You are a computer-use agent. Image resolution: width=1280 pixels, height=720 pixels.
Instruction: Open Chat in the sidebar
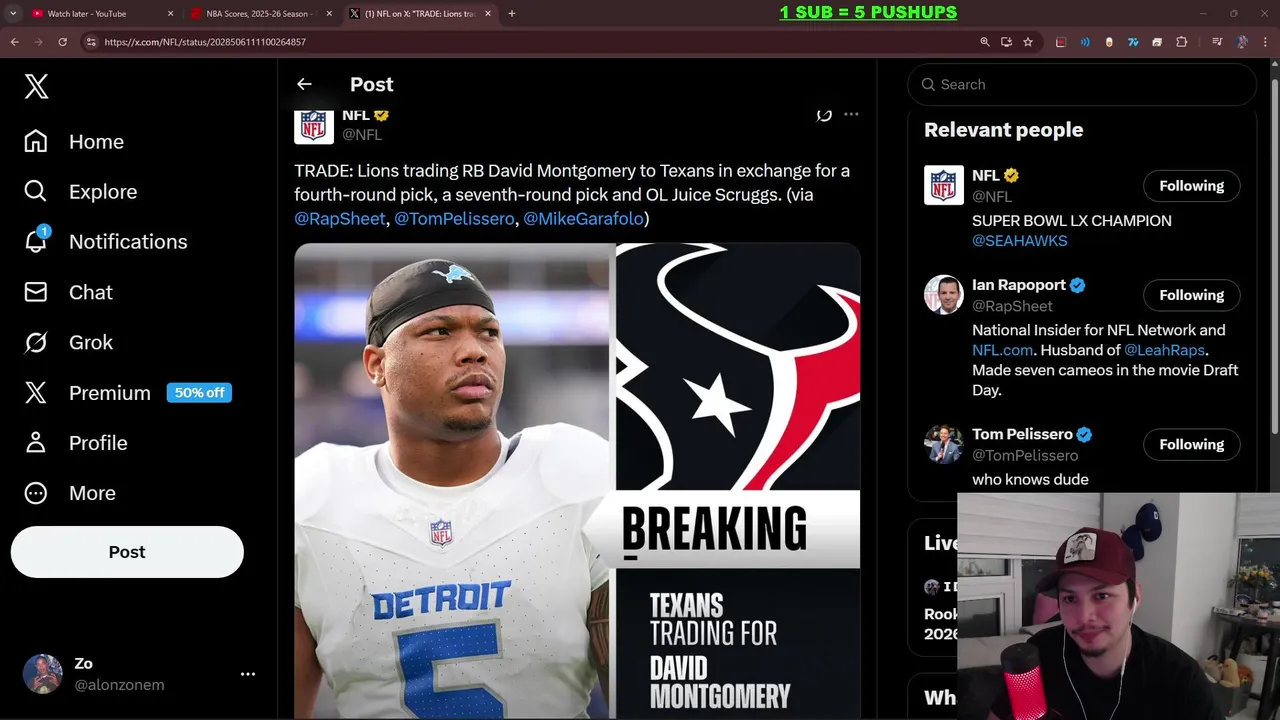pos(69,292)
